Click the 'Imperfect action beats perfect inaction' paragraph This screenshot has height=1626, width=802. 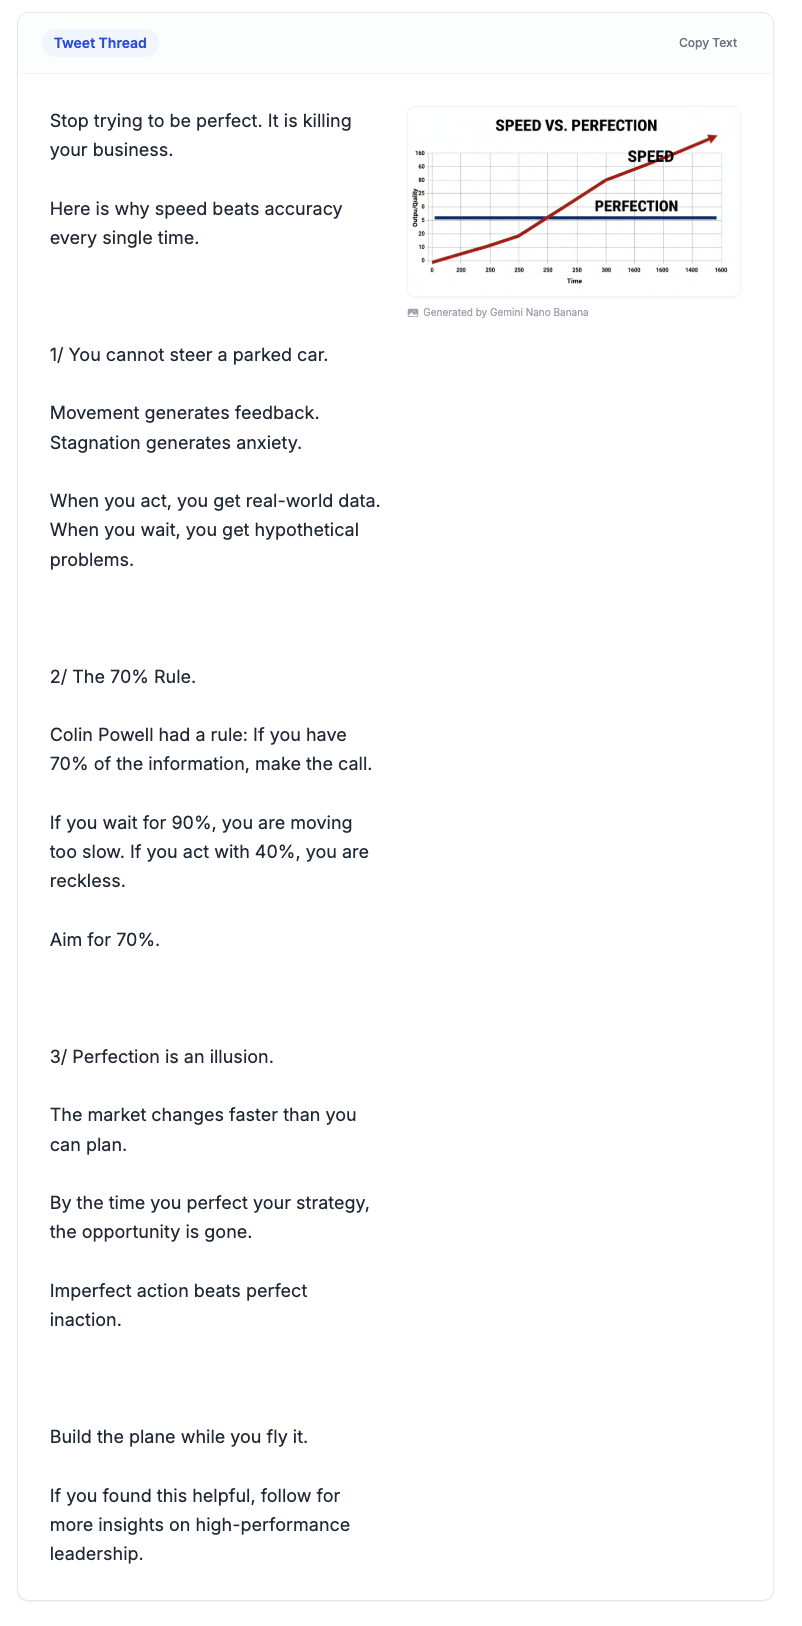point(179,1305)
